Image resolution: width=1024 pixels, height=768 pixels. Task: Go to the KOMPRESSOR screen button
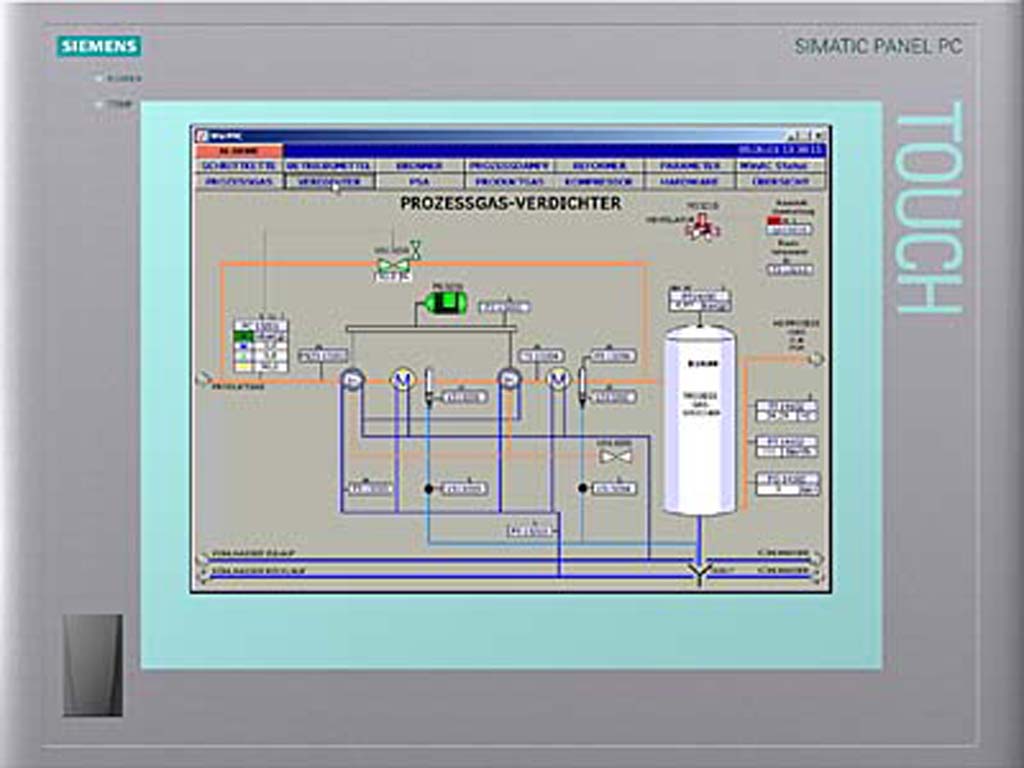click(600, 182)
